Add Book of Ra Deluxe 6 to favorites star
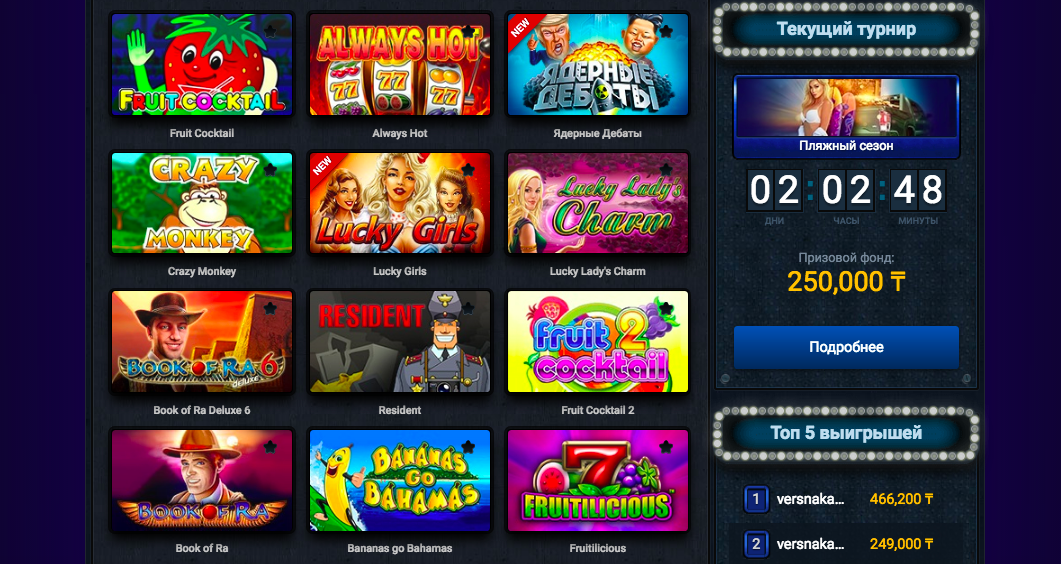This screenshot has height=564, width=1061. coord(270,308)
